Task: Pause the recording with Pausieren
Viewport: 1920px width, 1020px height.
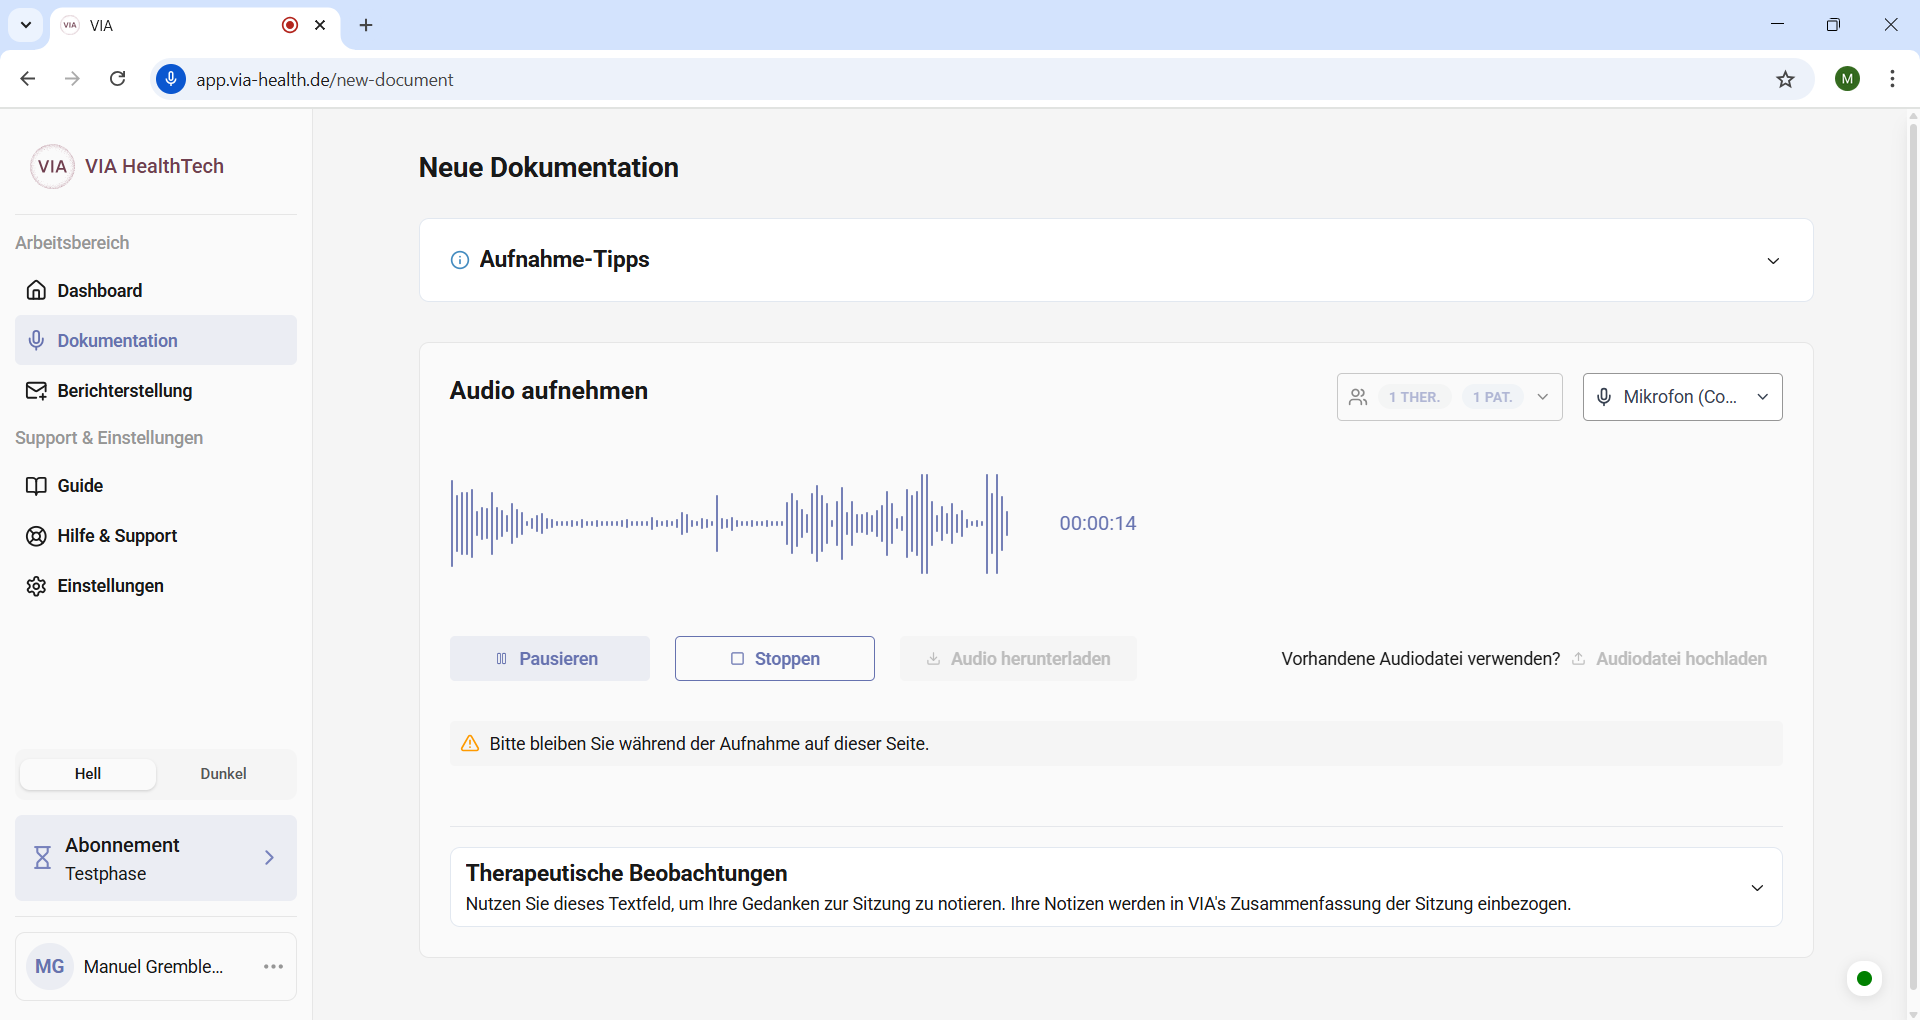Action: 549,658
